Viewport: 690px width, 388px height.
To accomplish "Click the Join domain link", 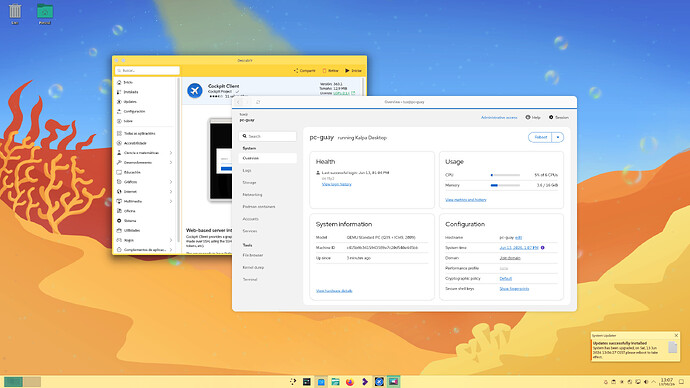I will click(x=510, y=258).
